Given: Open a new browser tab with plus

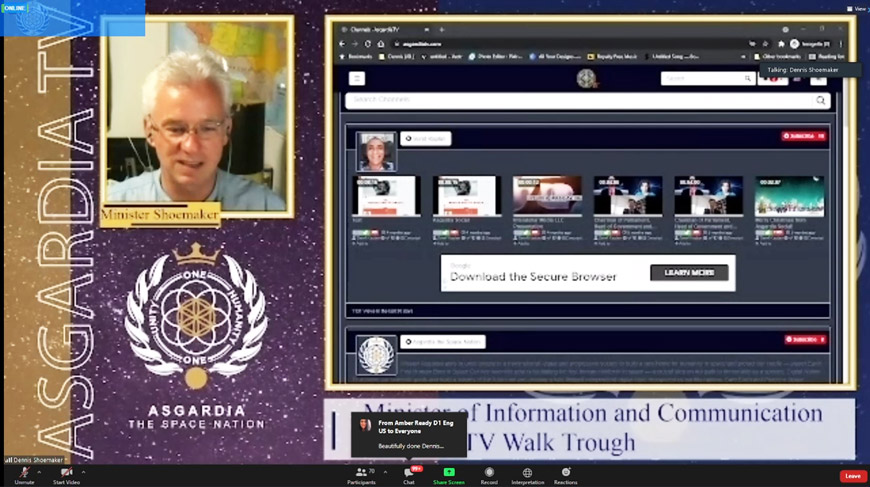Looking at the screenshot, I should 442,29.
